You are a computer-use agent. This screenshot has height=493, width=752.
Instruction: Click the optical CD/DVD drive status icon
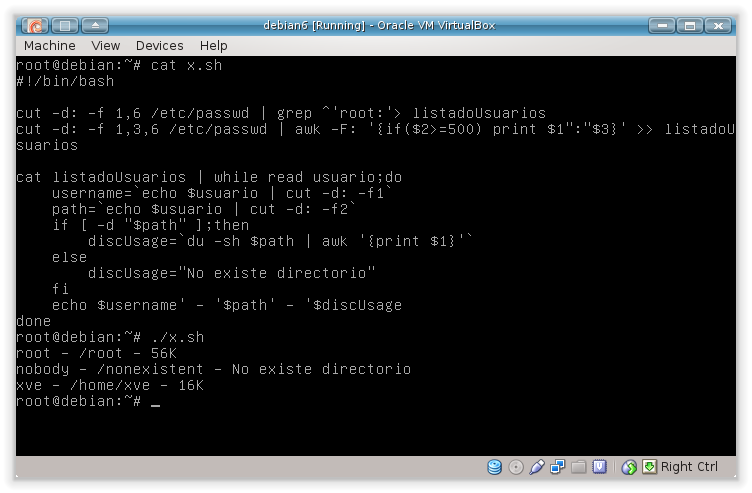coord(516,467)
